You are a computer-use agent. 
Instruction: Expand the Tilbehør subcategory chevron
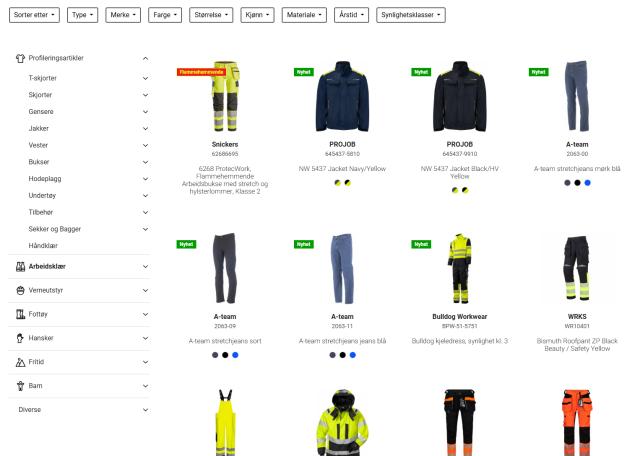coord(145,212)
